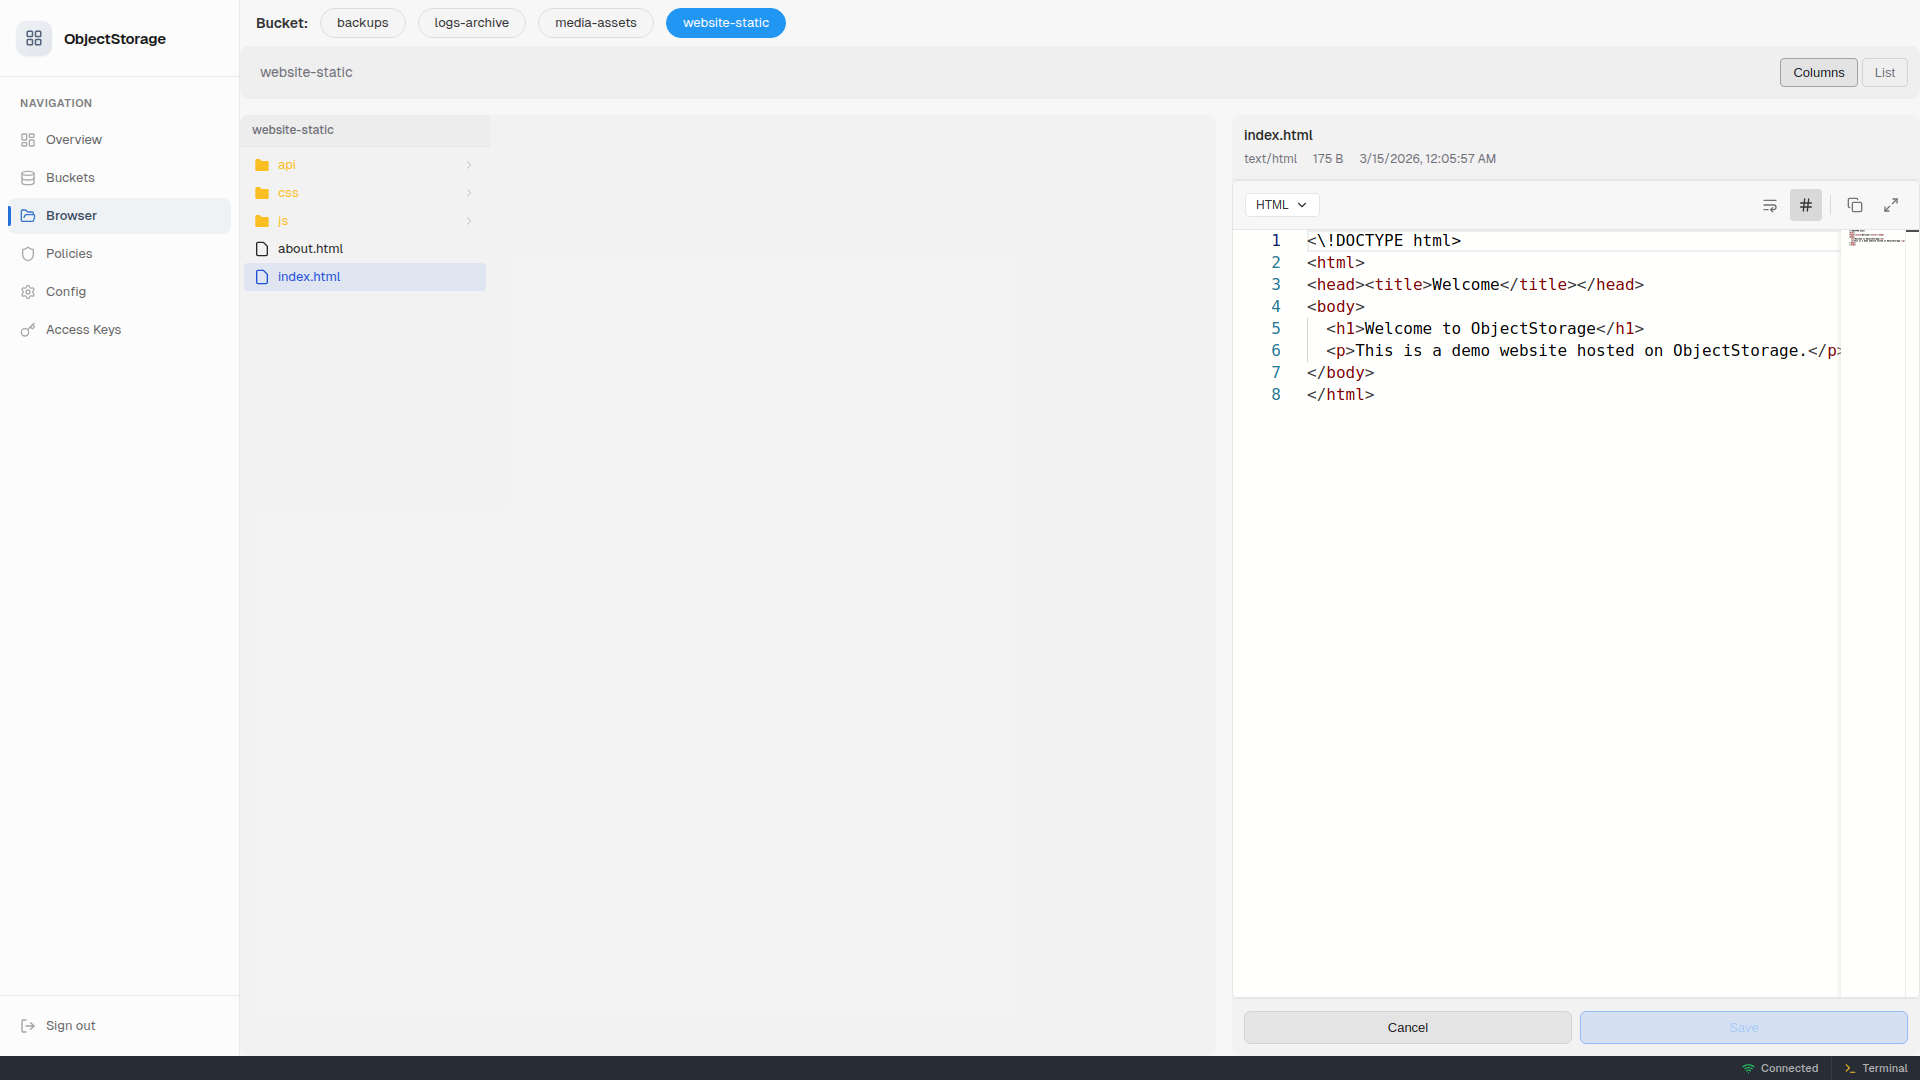This screenshot has width=1920, height=1080.
Task: Select the logs-archive bucket tab
Action: coord(471,23)
